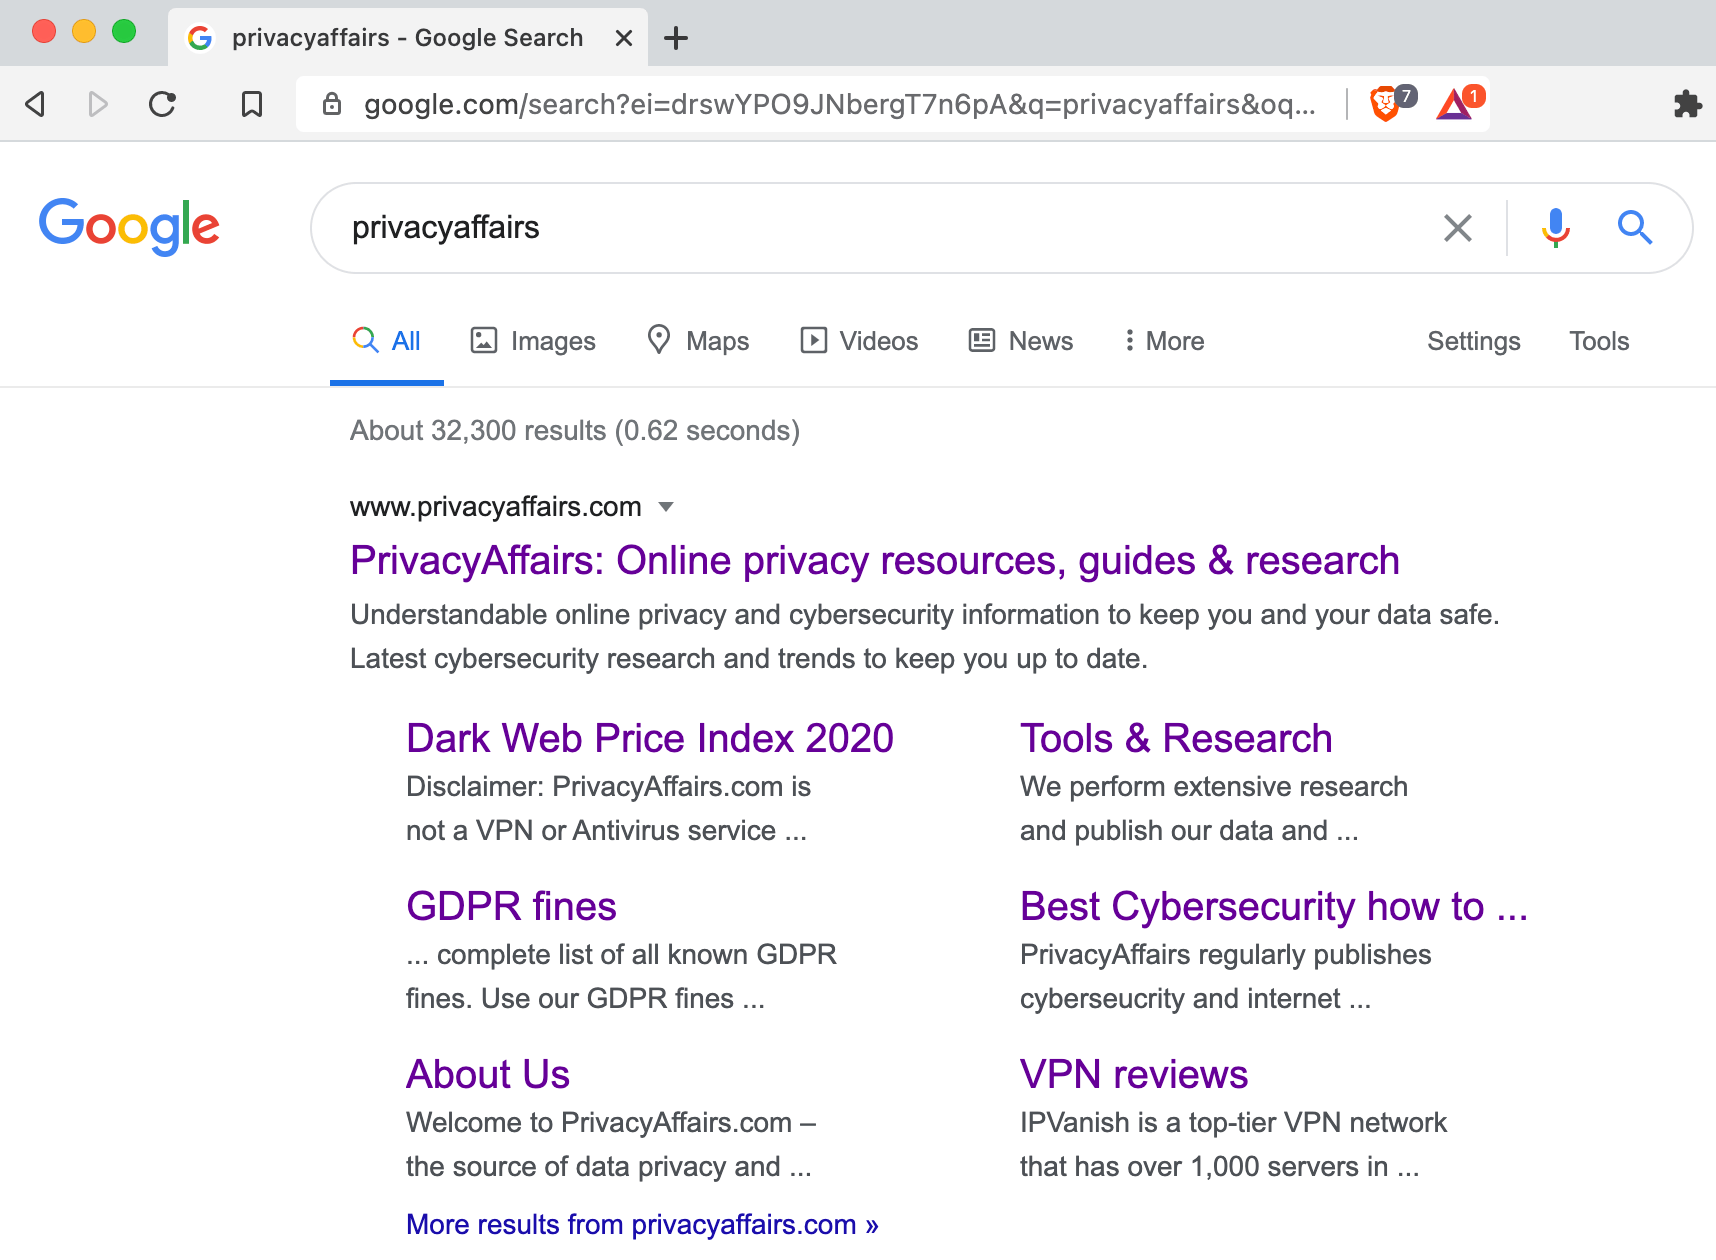Go back using the browser back arrow
The image size is (1716, 1260).
[x=36, y=104]
